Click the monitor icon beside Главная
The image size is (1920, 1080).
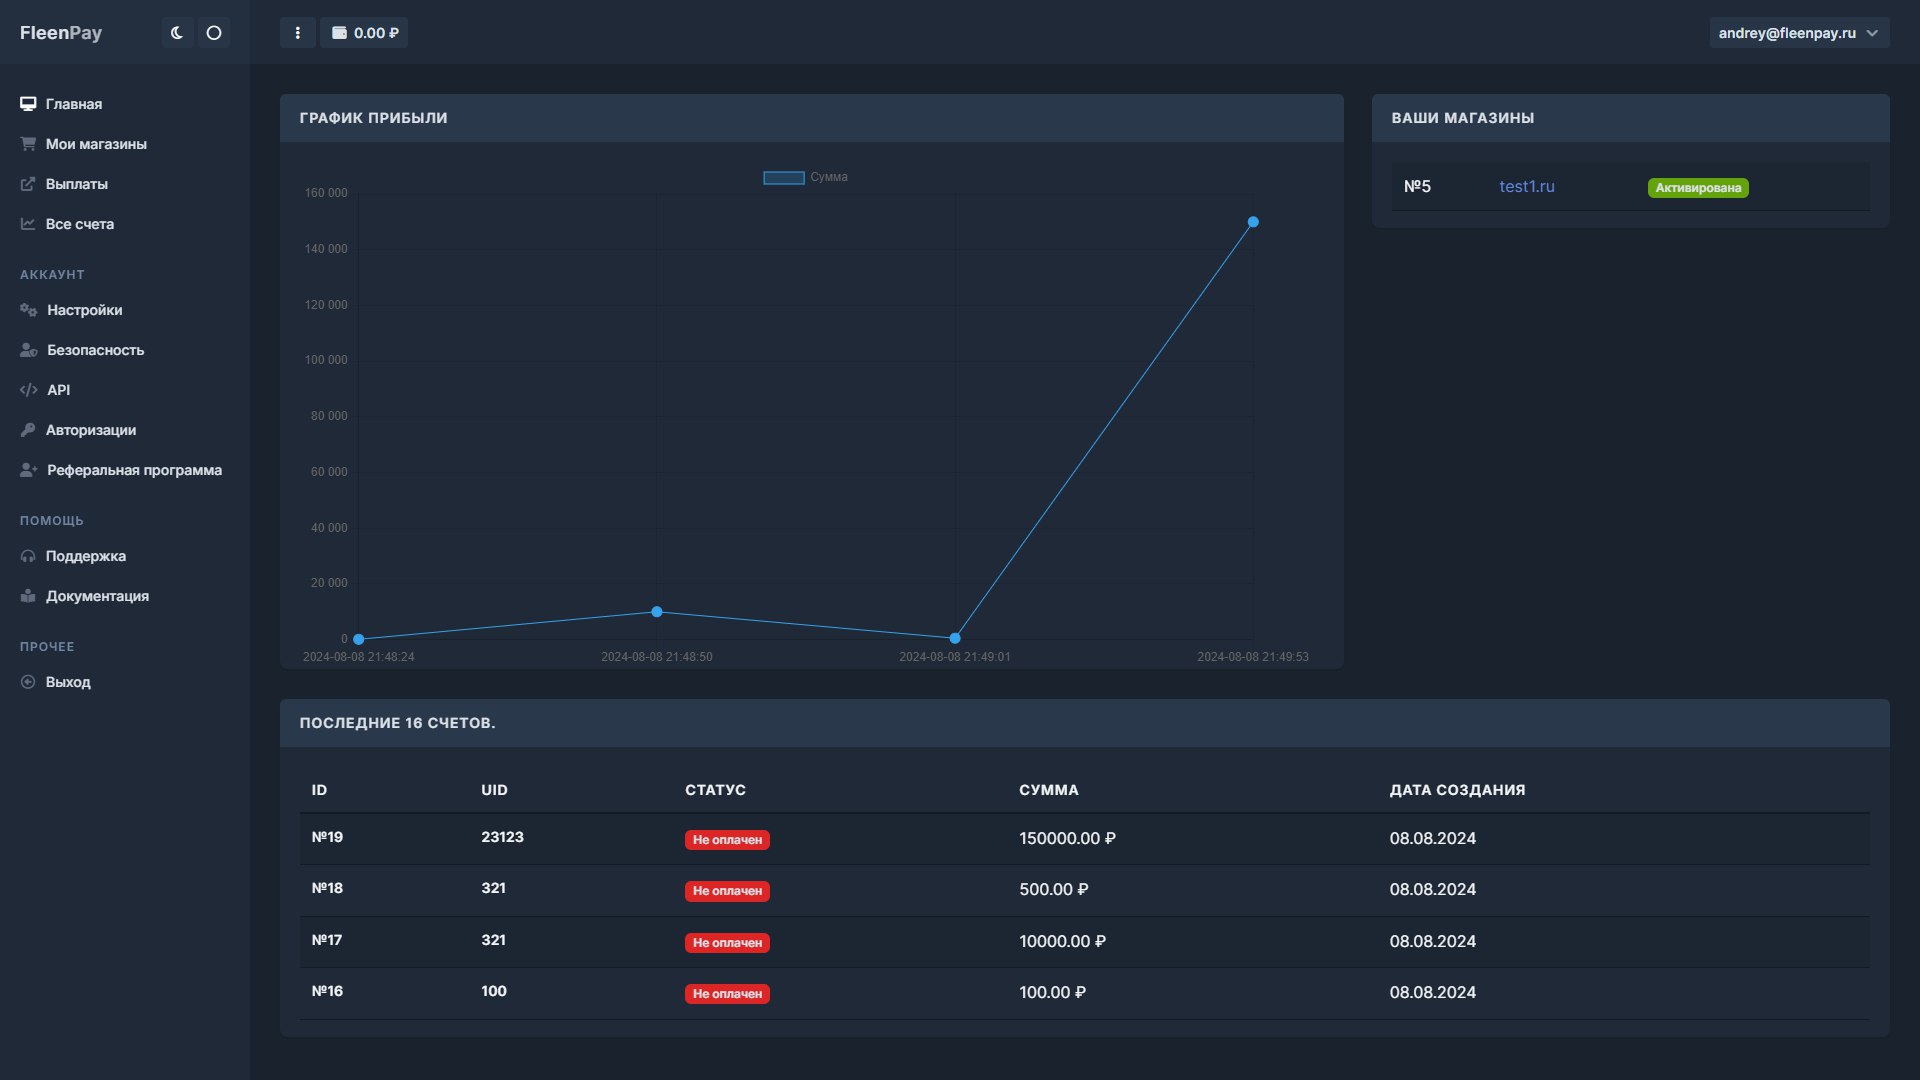coord(28,104)
